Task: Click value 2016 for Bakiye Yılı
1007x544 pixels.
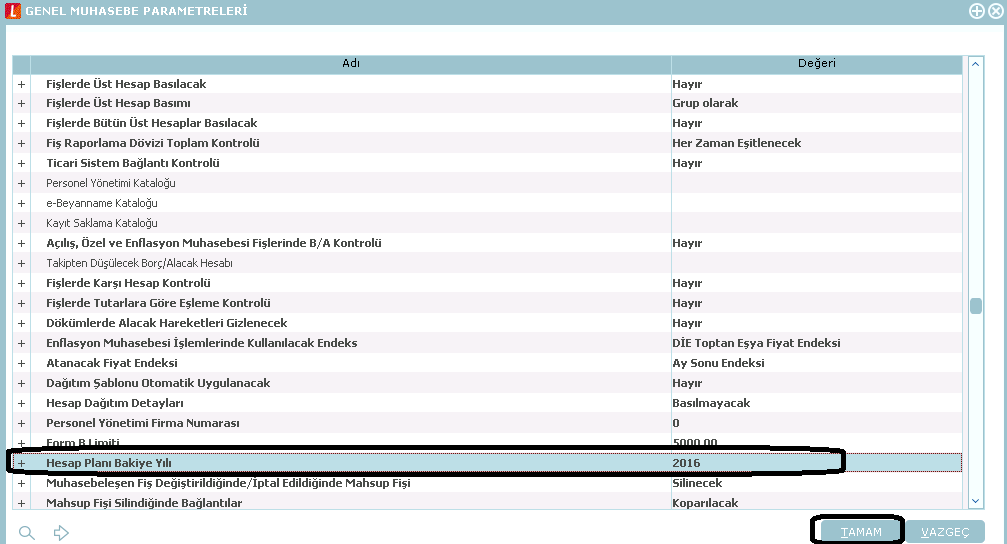Action: click(x=686, y=463)
